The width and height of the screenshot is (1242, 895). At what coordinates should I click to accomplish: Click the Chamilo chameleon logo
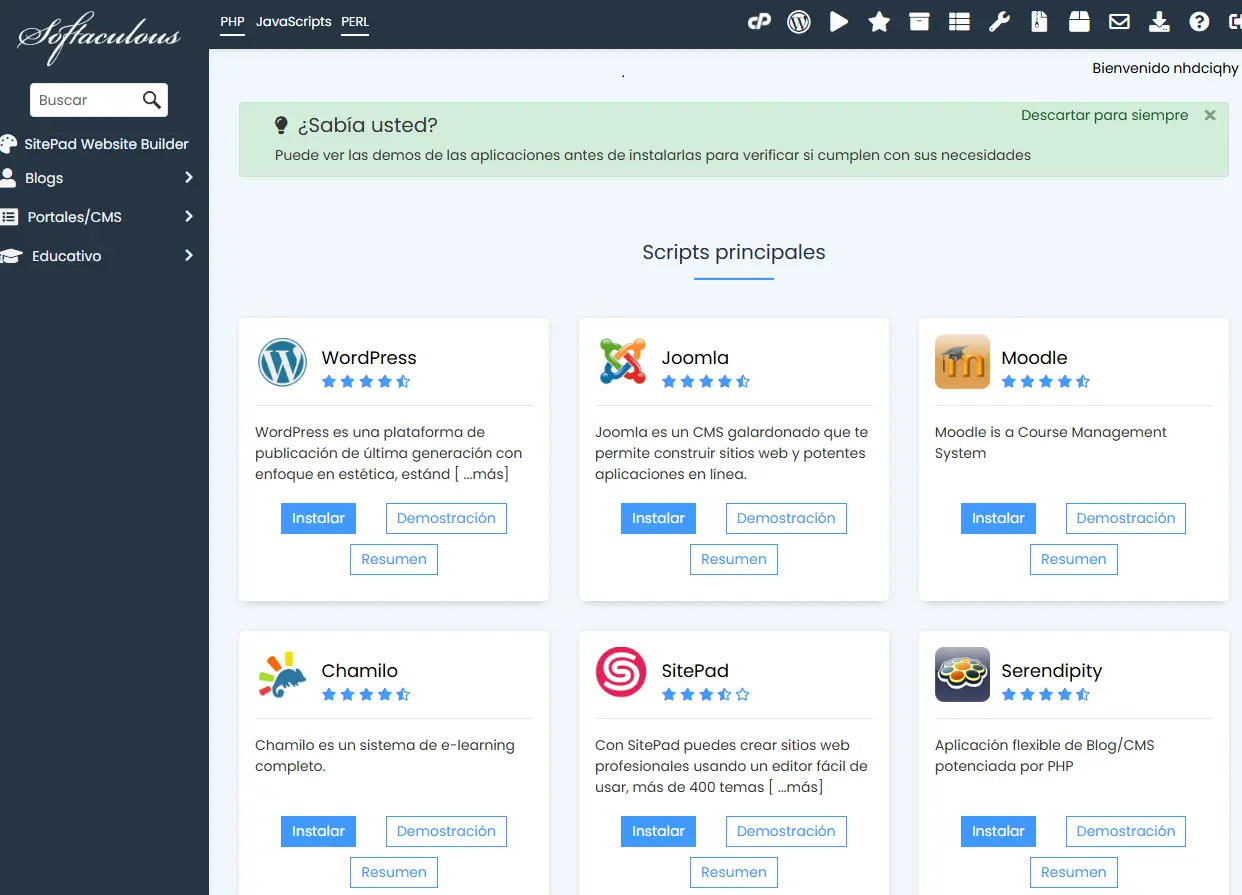[x=282, y=674]
